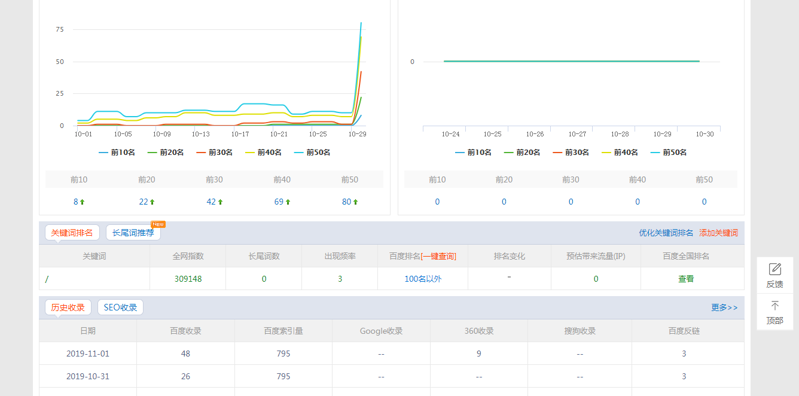The width and height of the screenshot is (799, 396).
Task: Toggle 前40名 series in left chart legend
Action: pyautogui.click(x=263, y=152)
